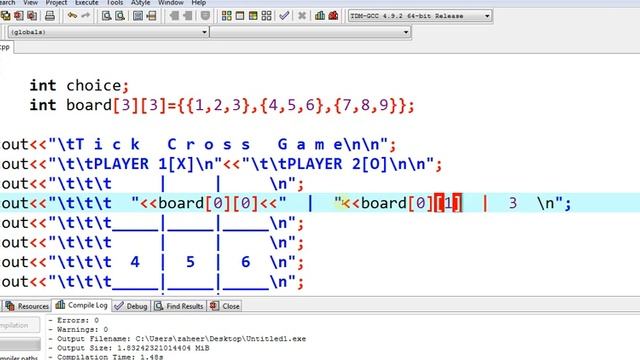Click the Redo toolbar arrow
Screen dimensions: 640x360
pyautogui.click(x=86, y=16)
